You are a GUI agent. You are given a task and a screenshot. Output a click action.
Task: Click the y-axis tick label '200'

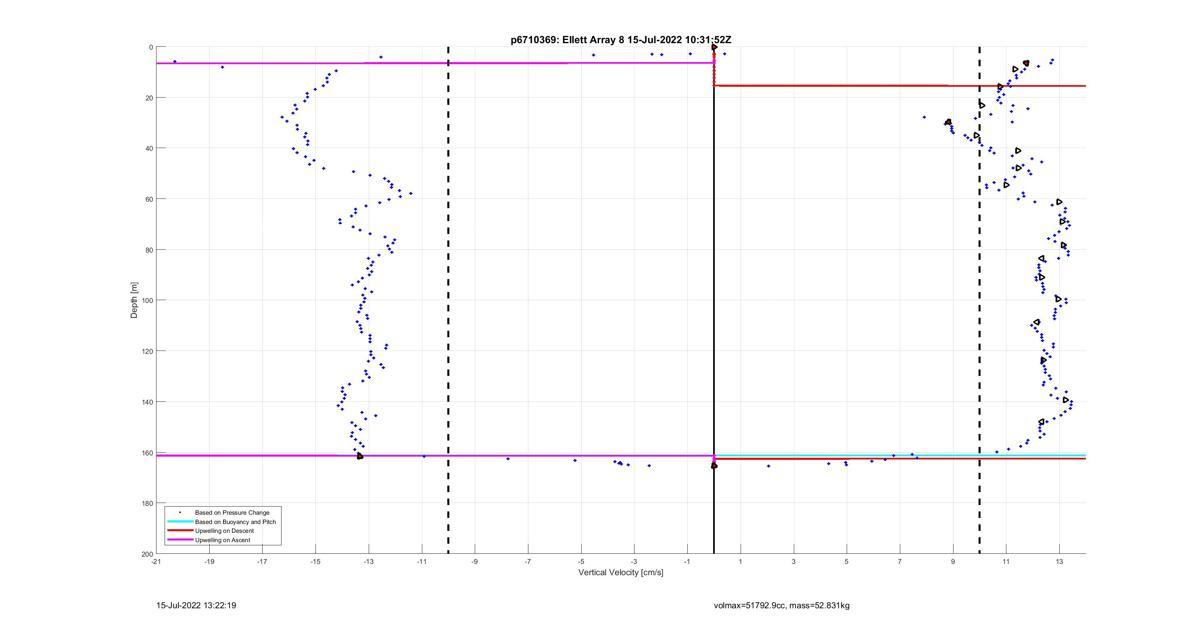point(146,554)
